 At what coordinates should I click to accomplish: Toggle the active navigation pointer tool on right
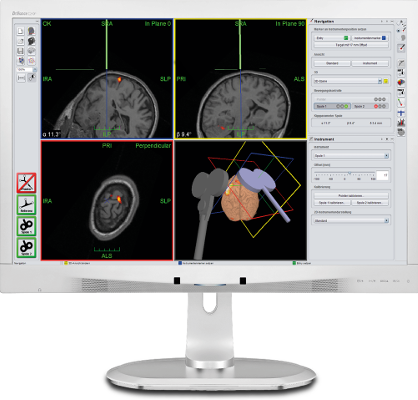[x=401, y=48]
